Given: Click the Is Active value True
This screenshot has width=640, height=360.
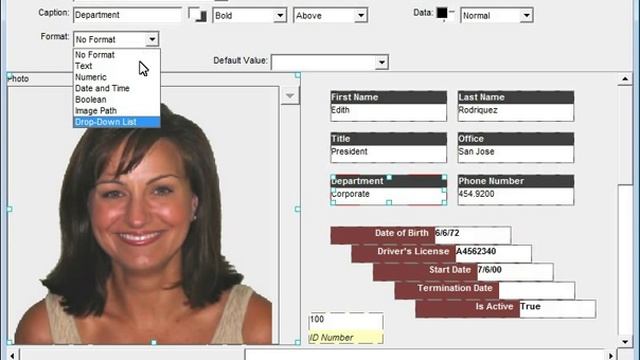Looking at the screenshot, I should (558, 309).
